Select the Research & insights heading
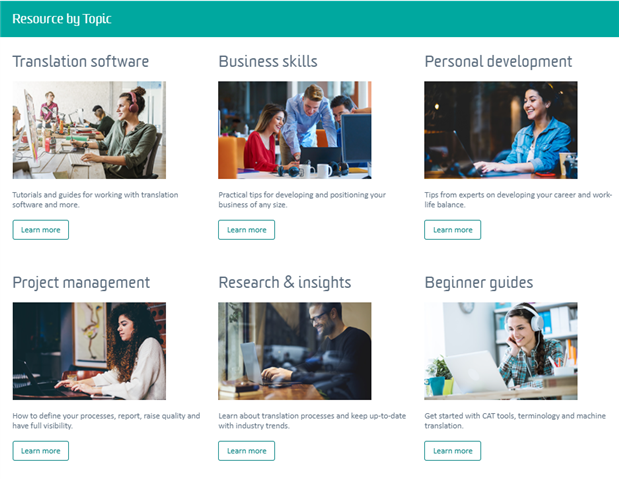 click(285, 283)
